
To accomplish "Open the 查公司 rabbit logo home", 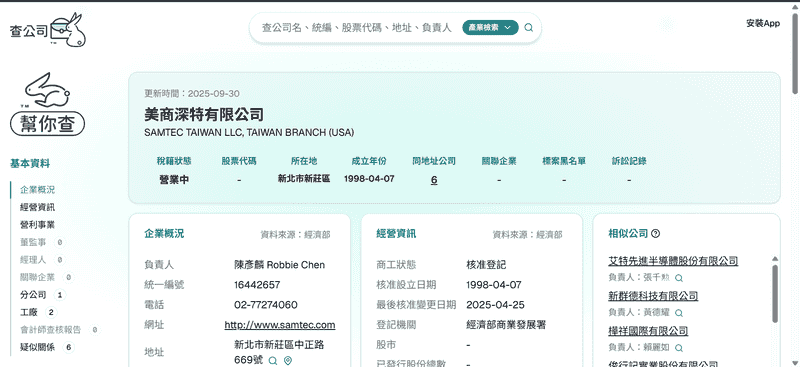I will (48, 30).
